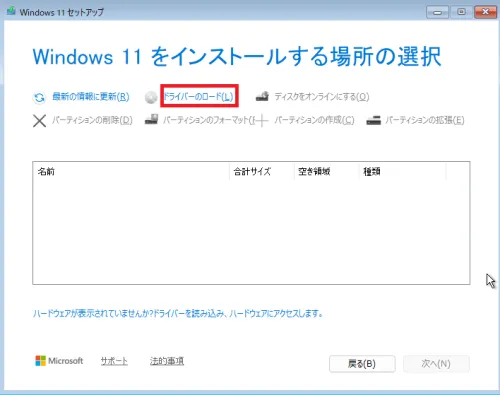Click パーティションの作成(C) text
Screen dimensions: 500x395
pyautogui.click(x=314, y=120)
